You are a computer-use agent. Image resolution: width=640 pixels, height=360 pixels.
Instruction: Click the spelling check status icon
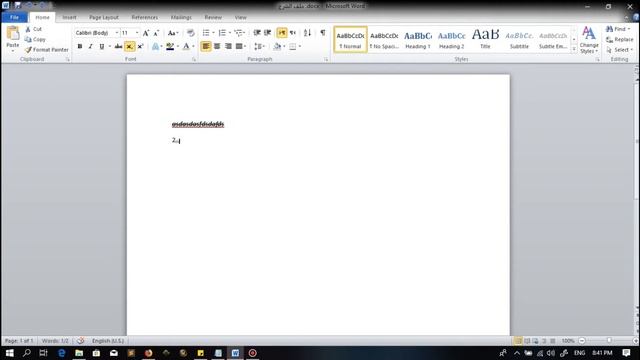tap(80, 340)
